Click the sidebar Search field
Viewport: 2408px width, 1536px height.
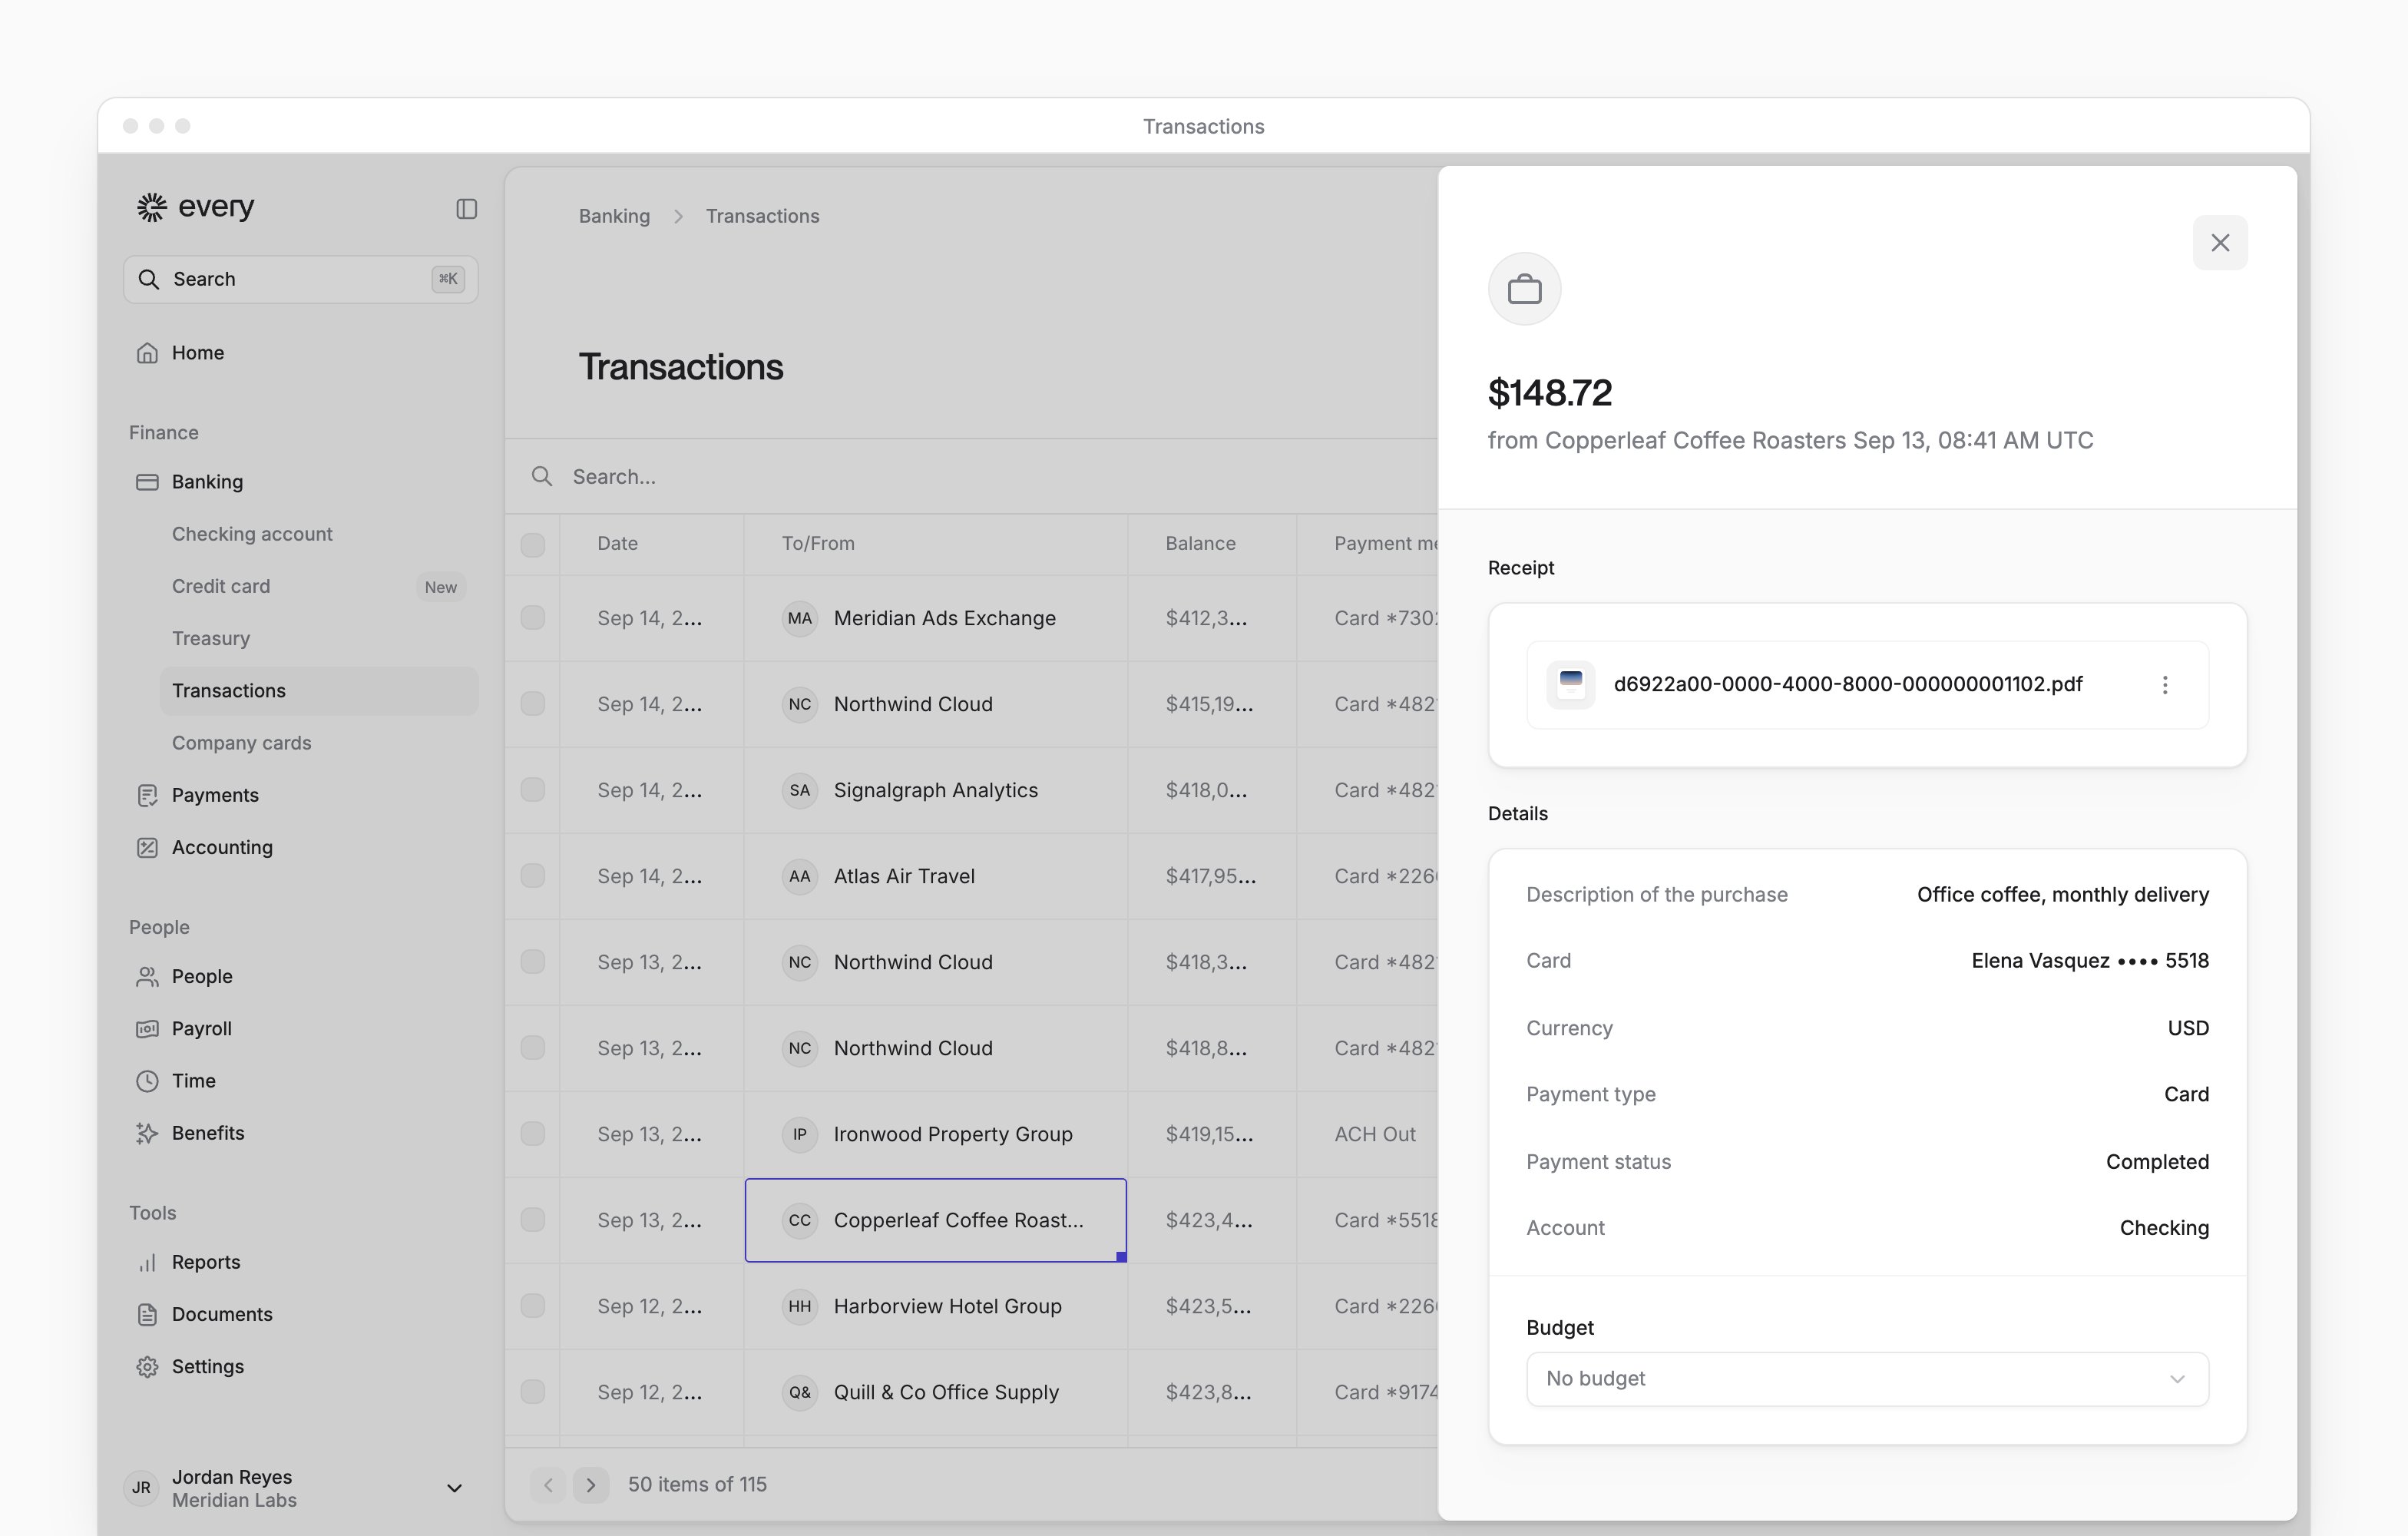(301, 279)
